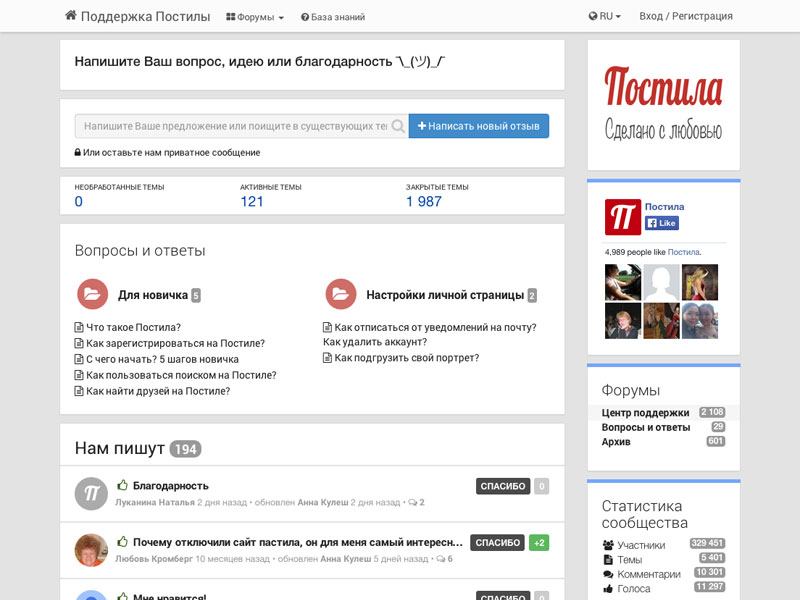
Task: Open the Настройки личной страницы folder icon
Action: [341, 294]
